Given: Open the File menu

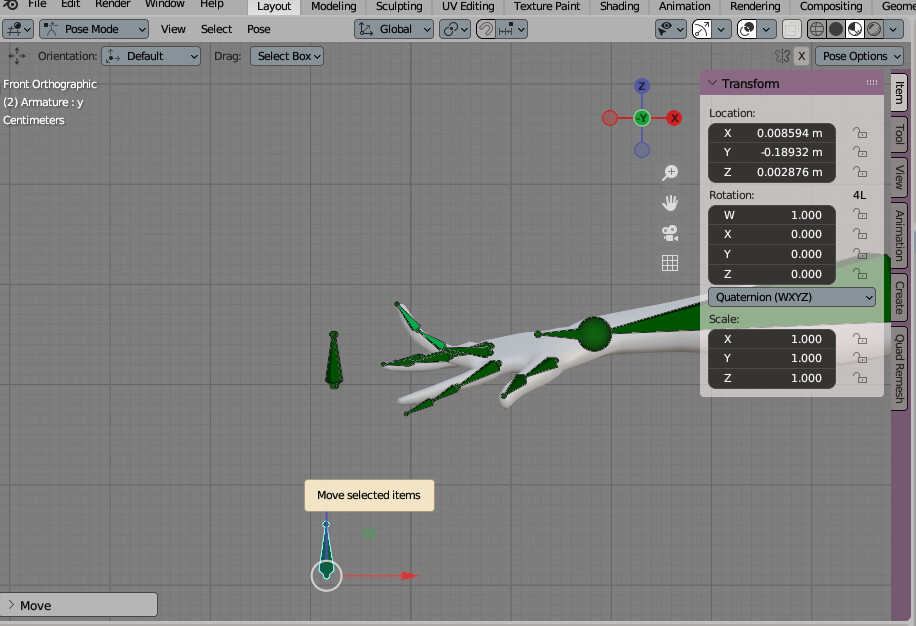Looking at the screenshot, I should pos(37,4).
